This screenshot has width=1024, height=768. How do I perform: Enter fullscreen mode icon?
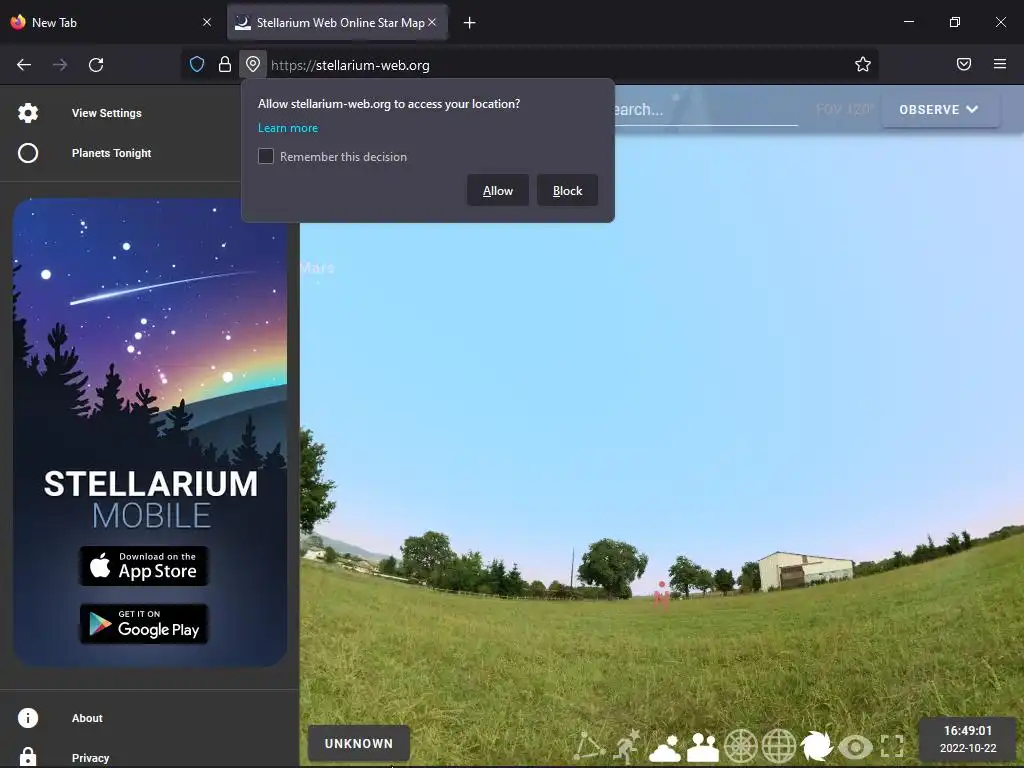892,746
